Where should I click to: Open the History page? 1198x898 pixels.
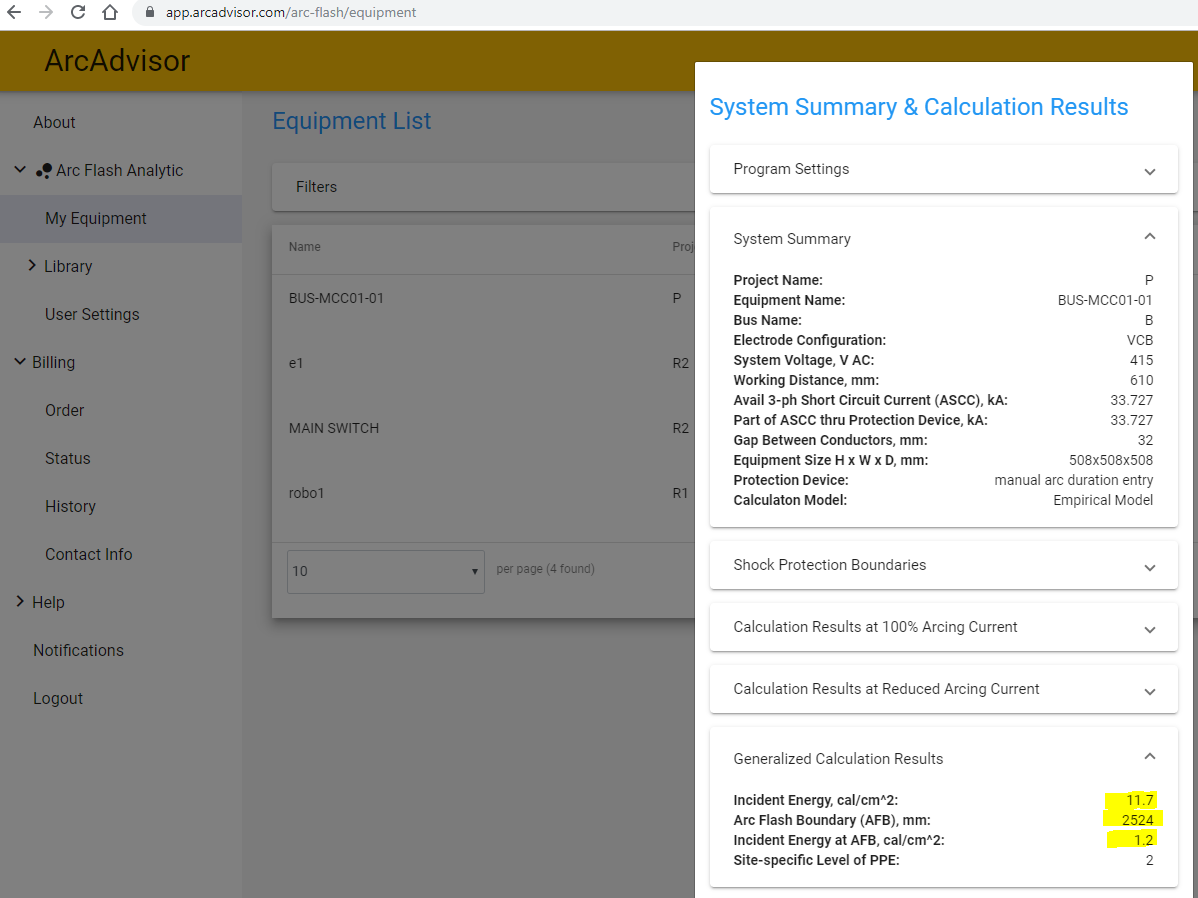pyautogui.click(x=70, y=506)
